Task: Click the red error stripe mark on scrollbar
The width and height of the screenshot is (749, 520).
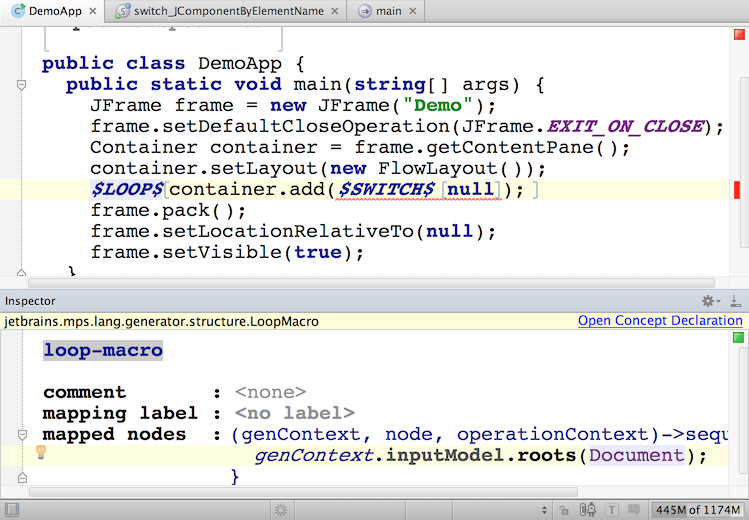Action: click(x=738, y=190)
